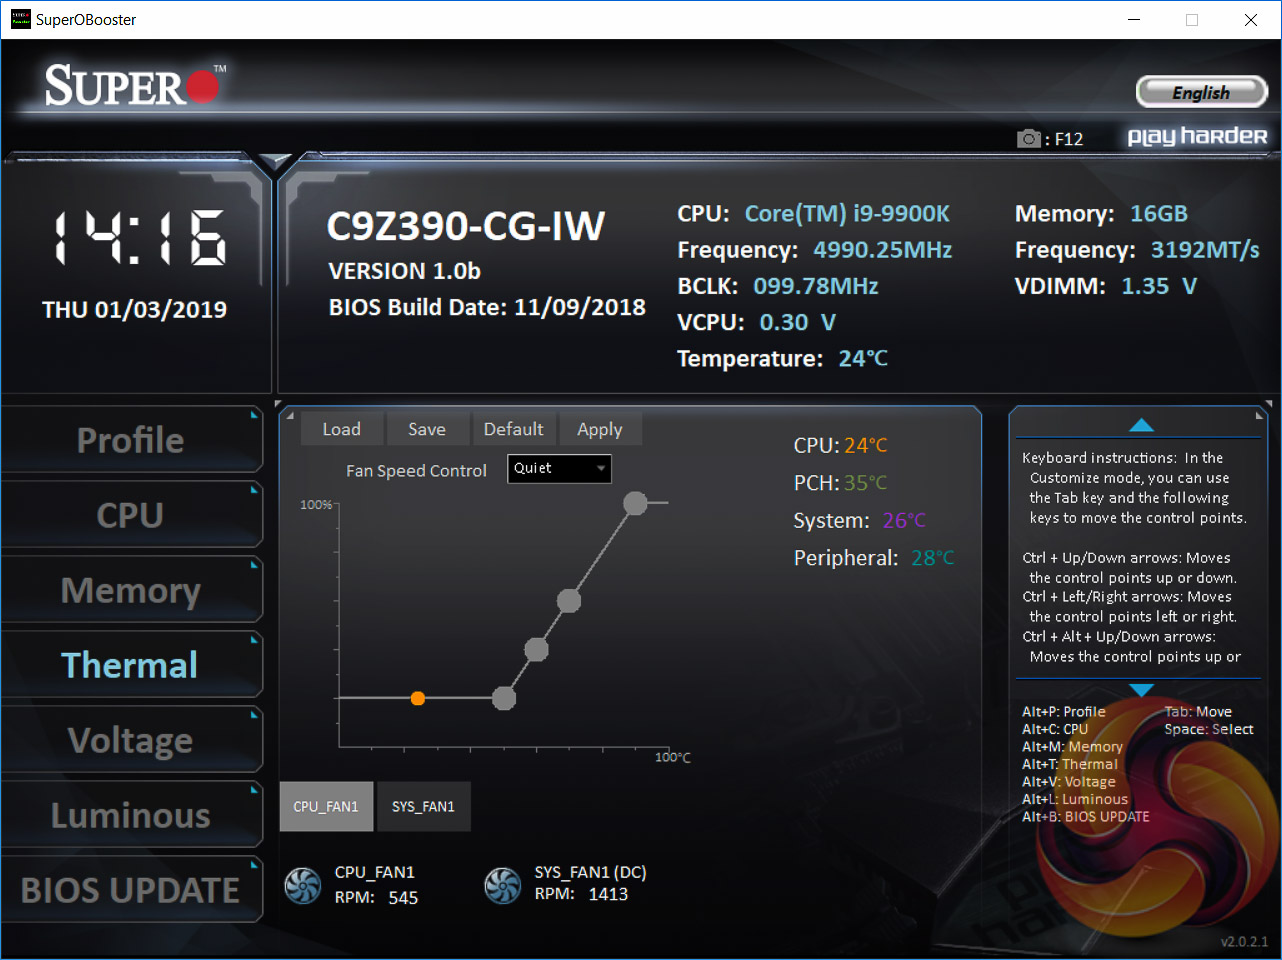Switch to the SYS_FAN1 tab
Viewport: 1282px width, 960px height.
pyautogui.click(x=424, y=807)
